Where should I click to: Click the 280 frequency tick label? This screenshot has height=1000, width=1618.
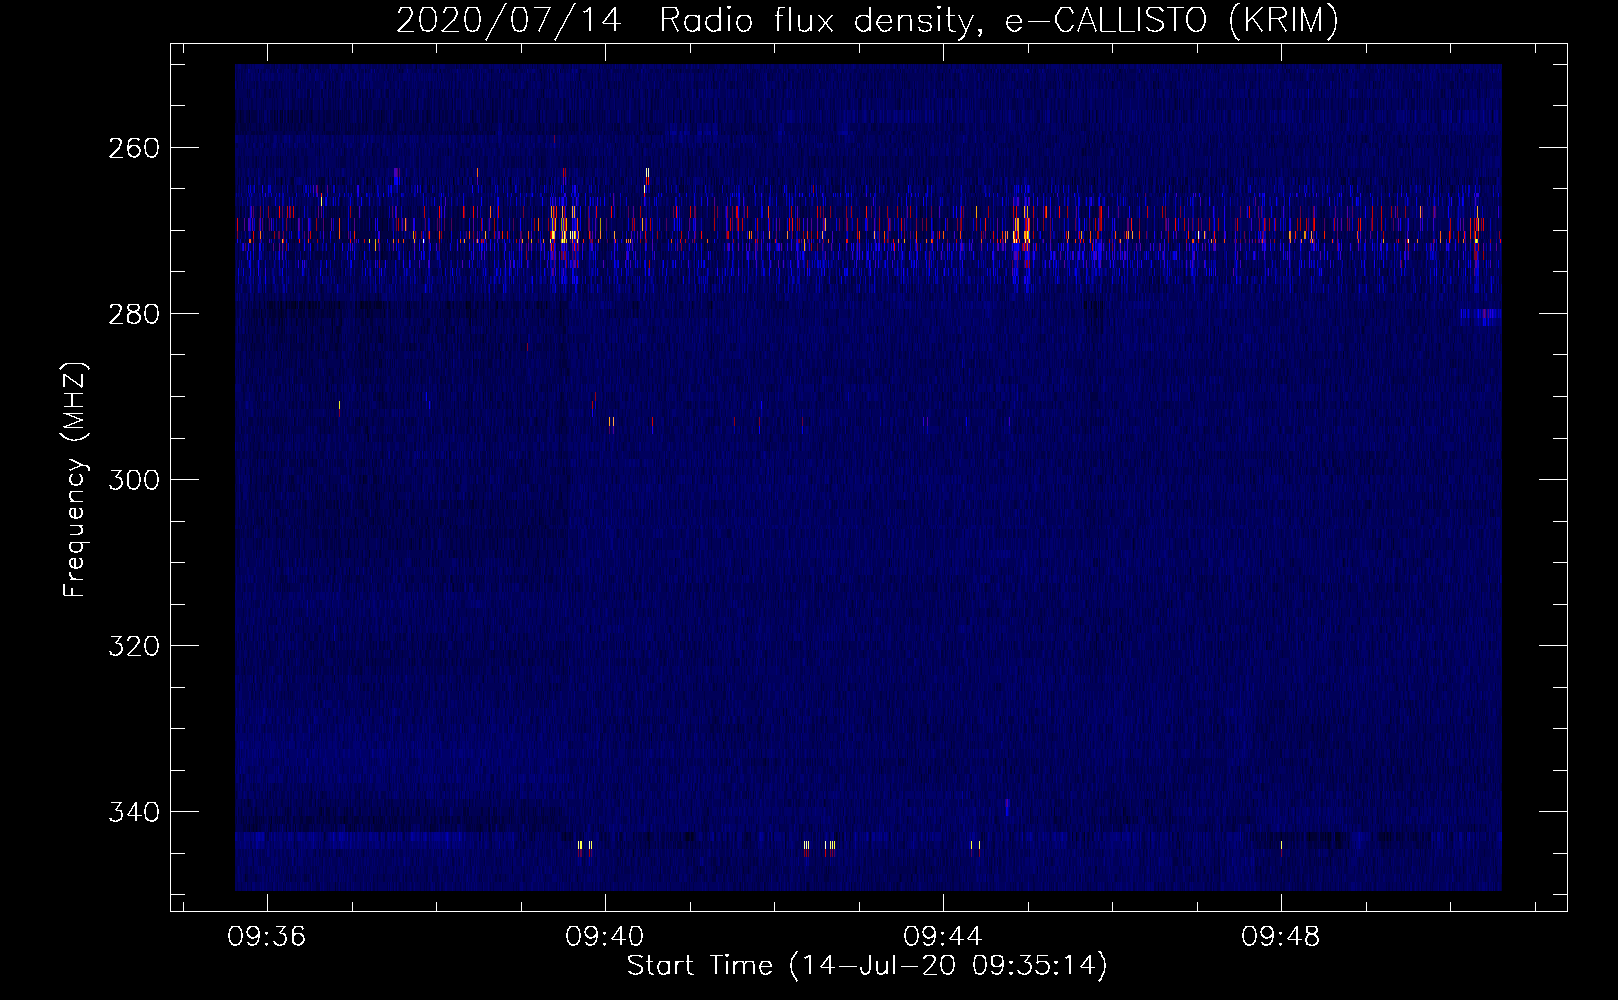(x=133, y=314)
